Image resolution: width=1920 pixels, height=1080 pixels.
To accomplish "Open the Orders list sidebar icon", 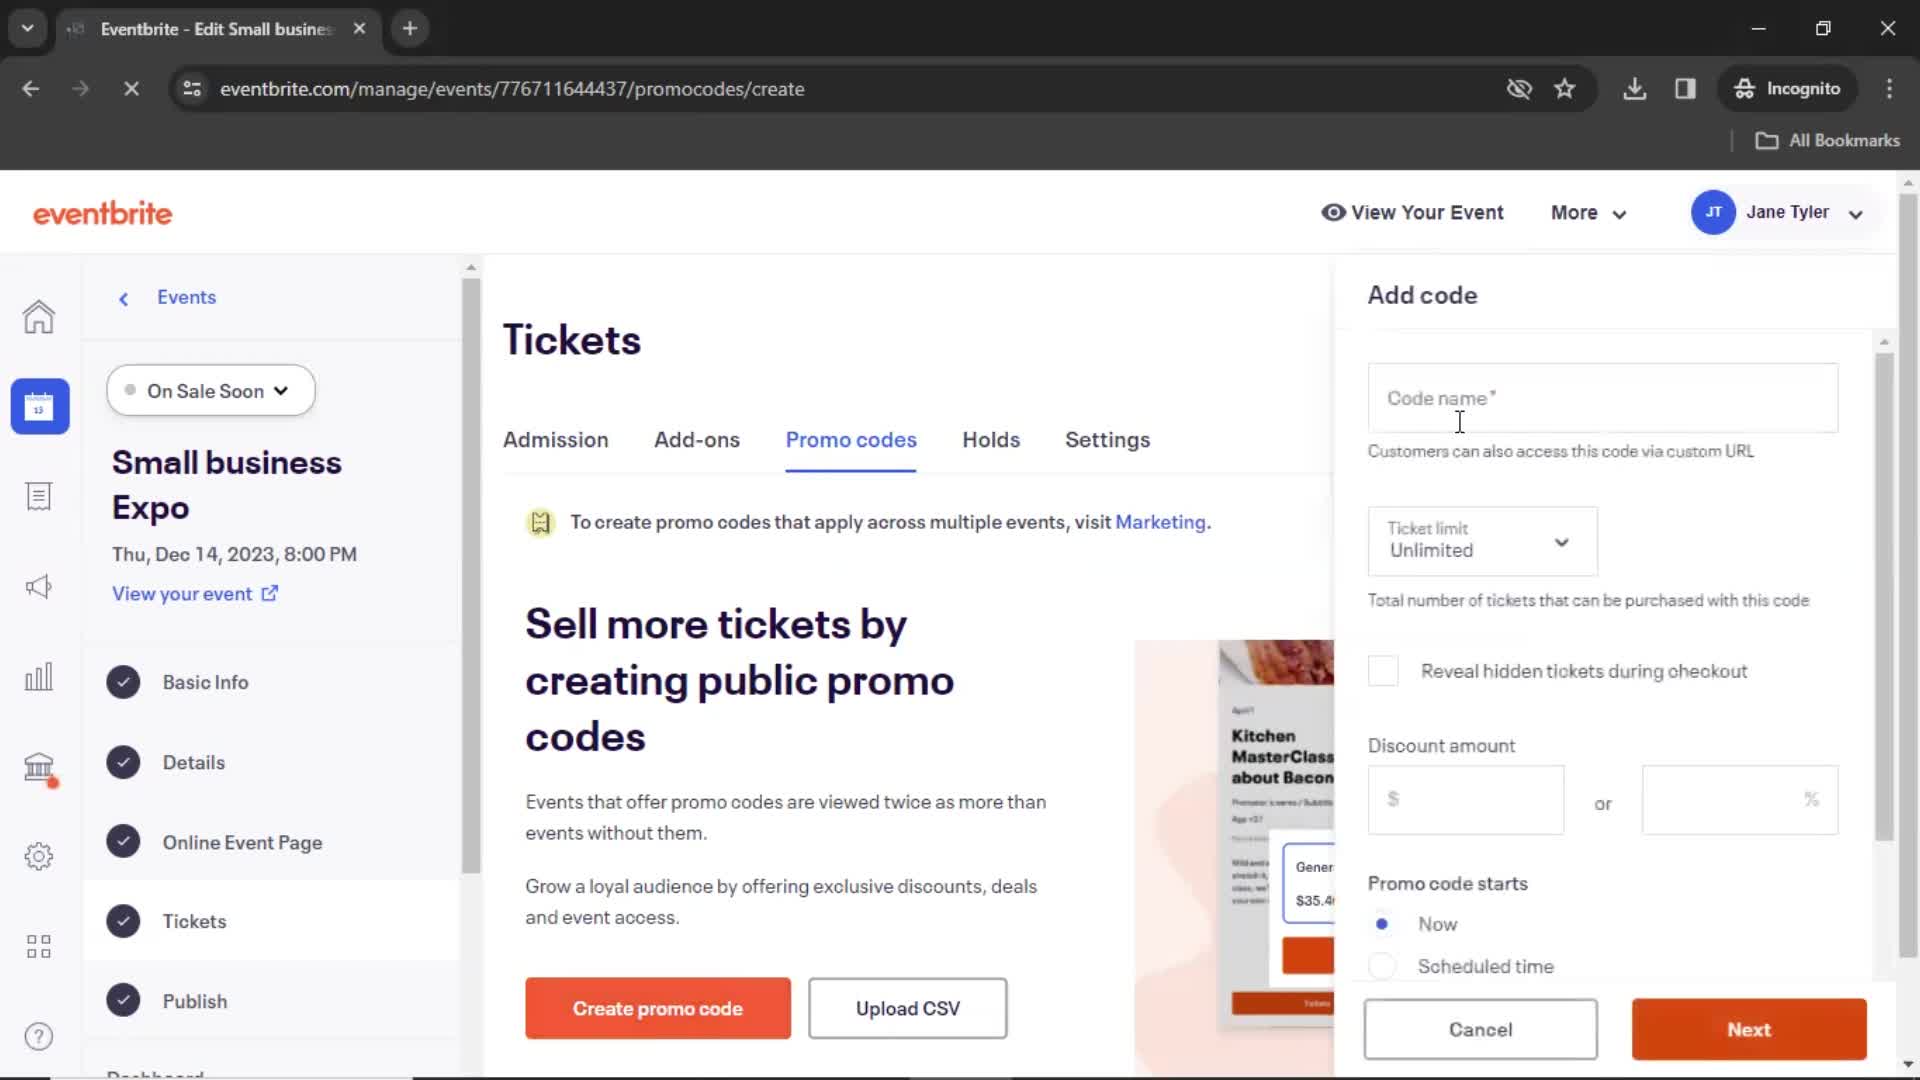I will pos(39,497).
